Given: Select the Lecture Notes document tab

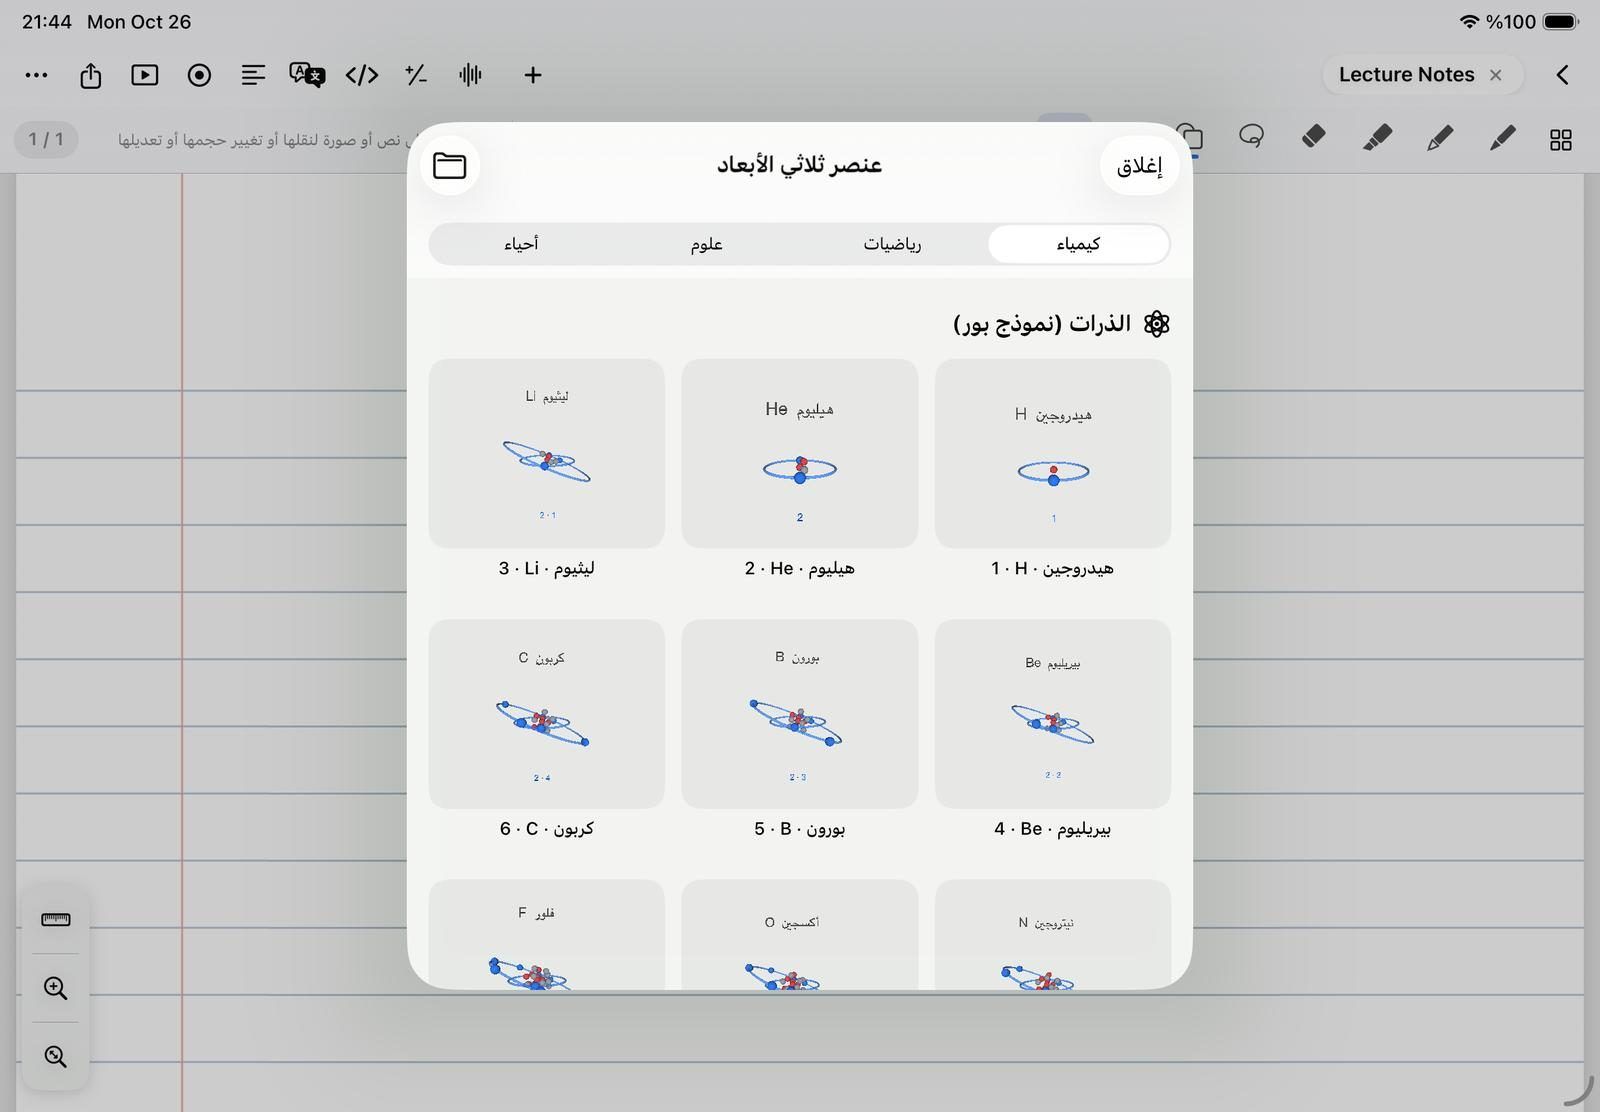Looking at the screenshot, I should click(x=1406, y=75).
